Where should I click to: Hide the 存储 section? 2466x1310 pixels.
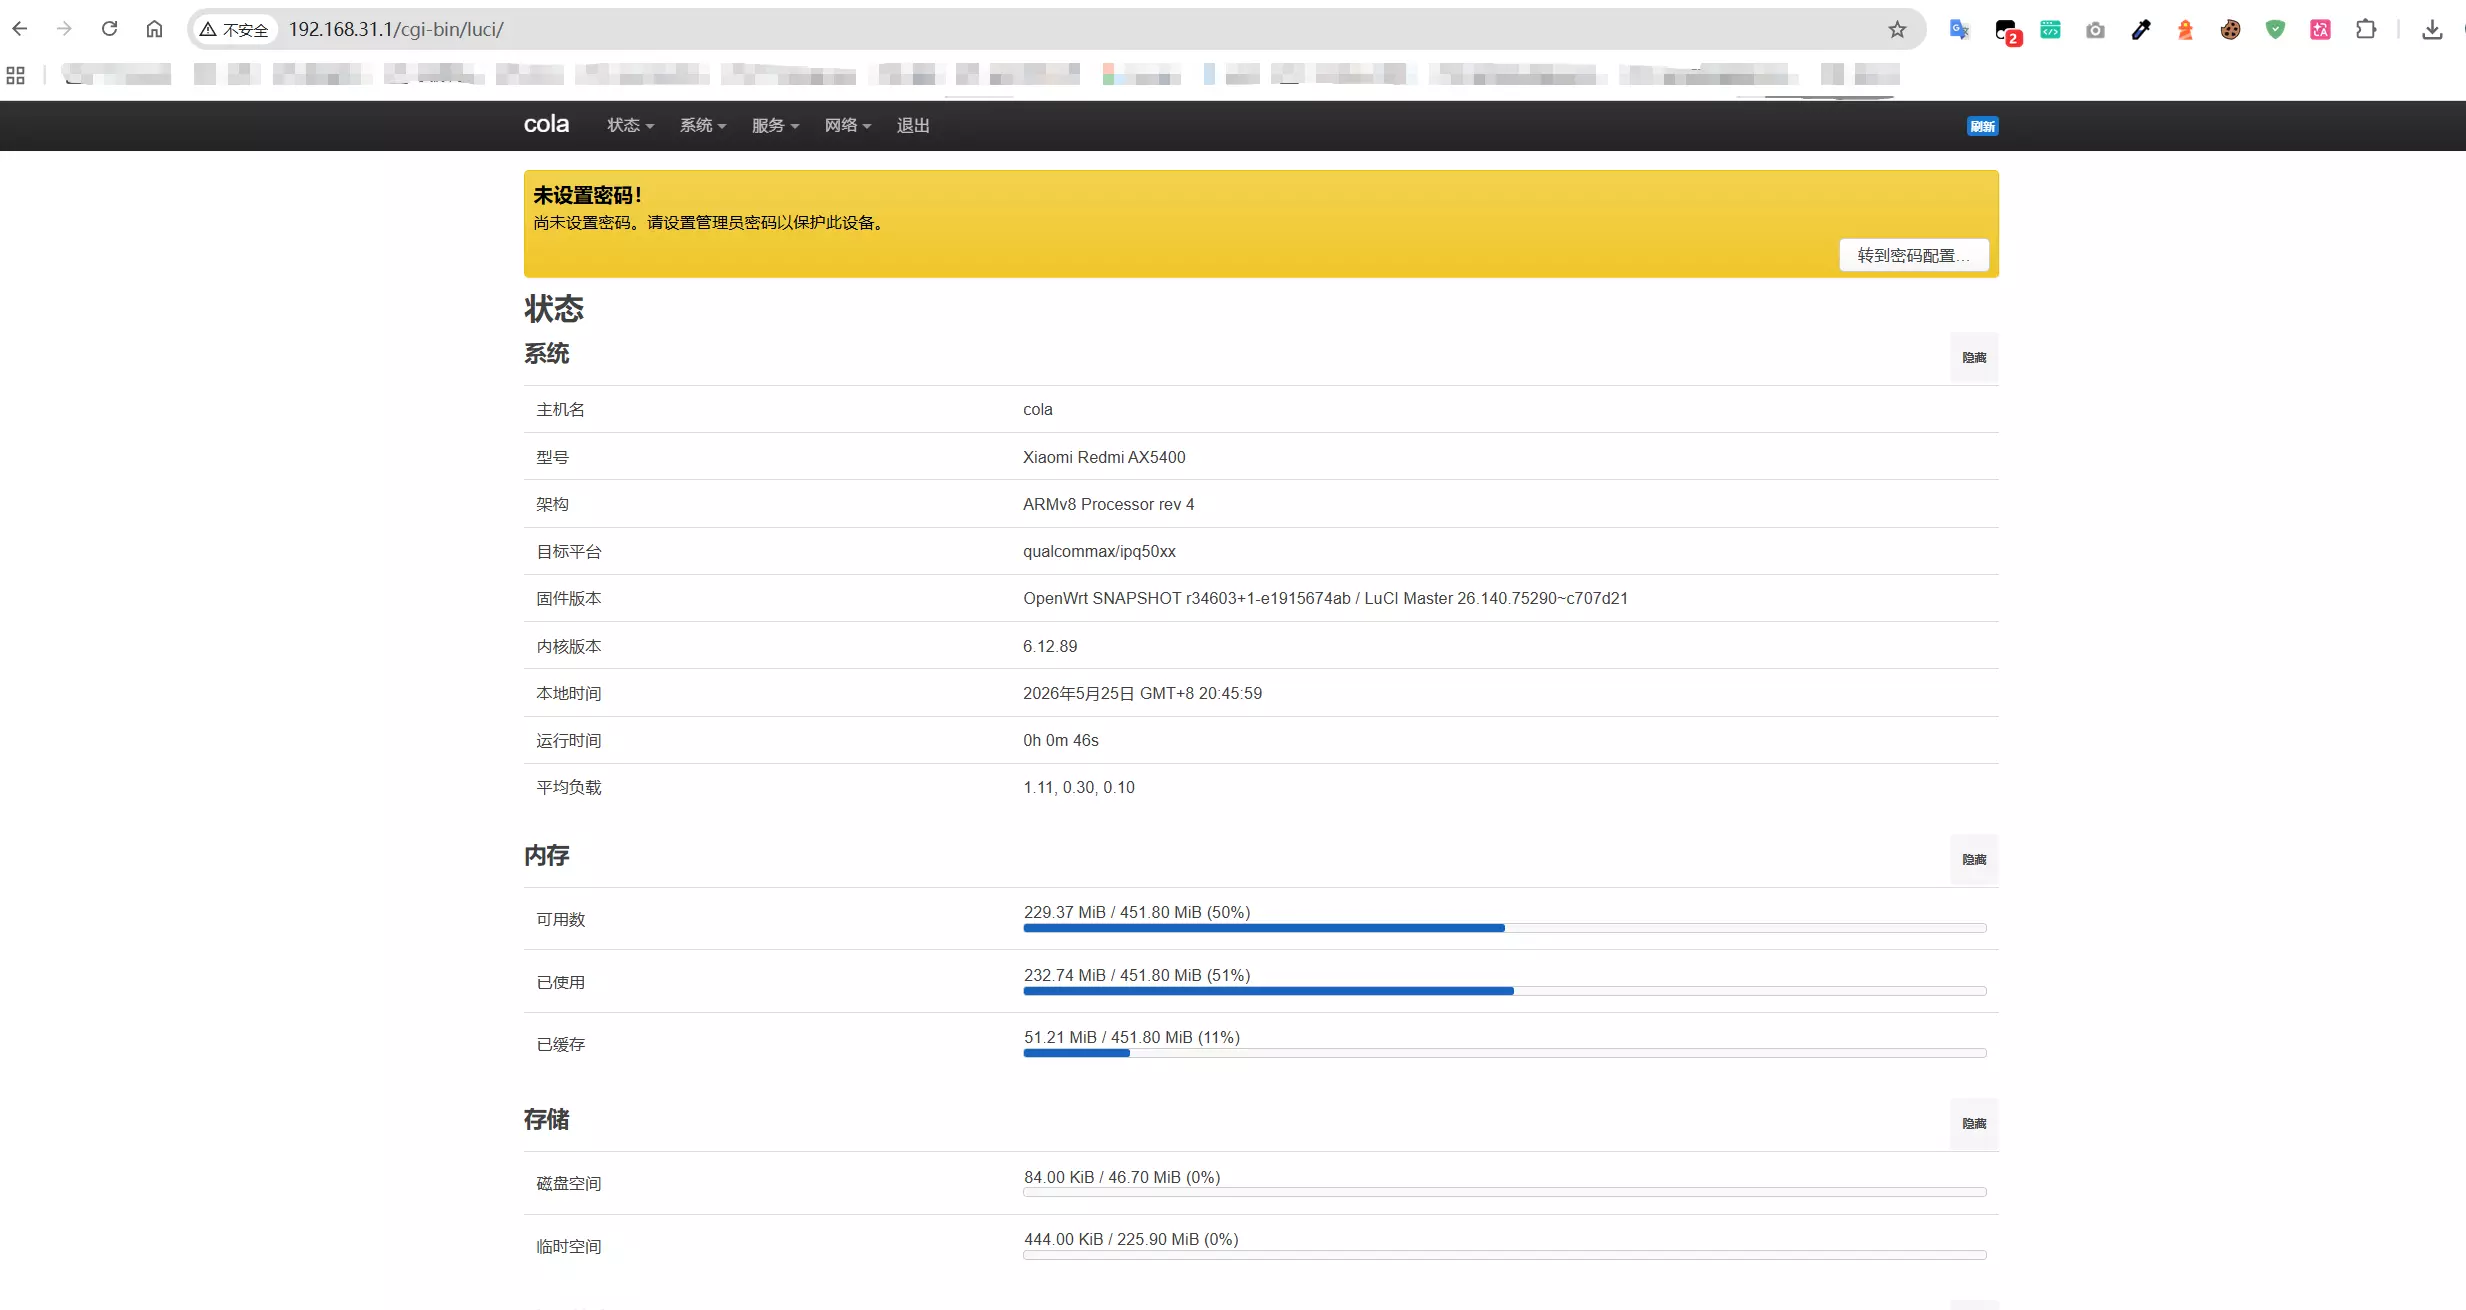tap(1974, 1123)
